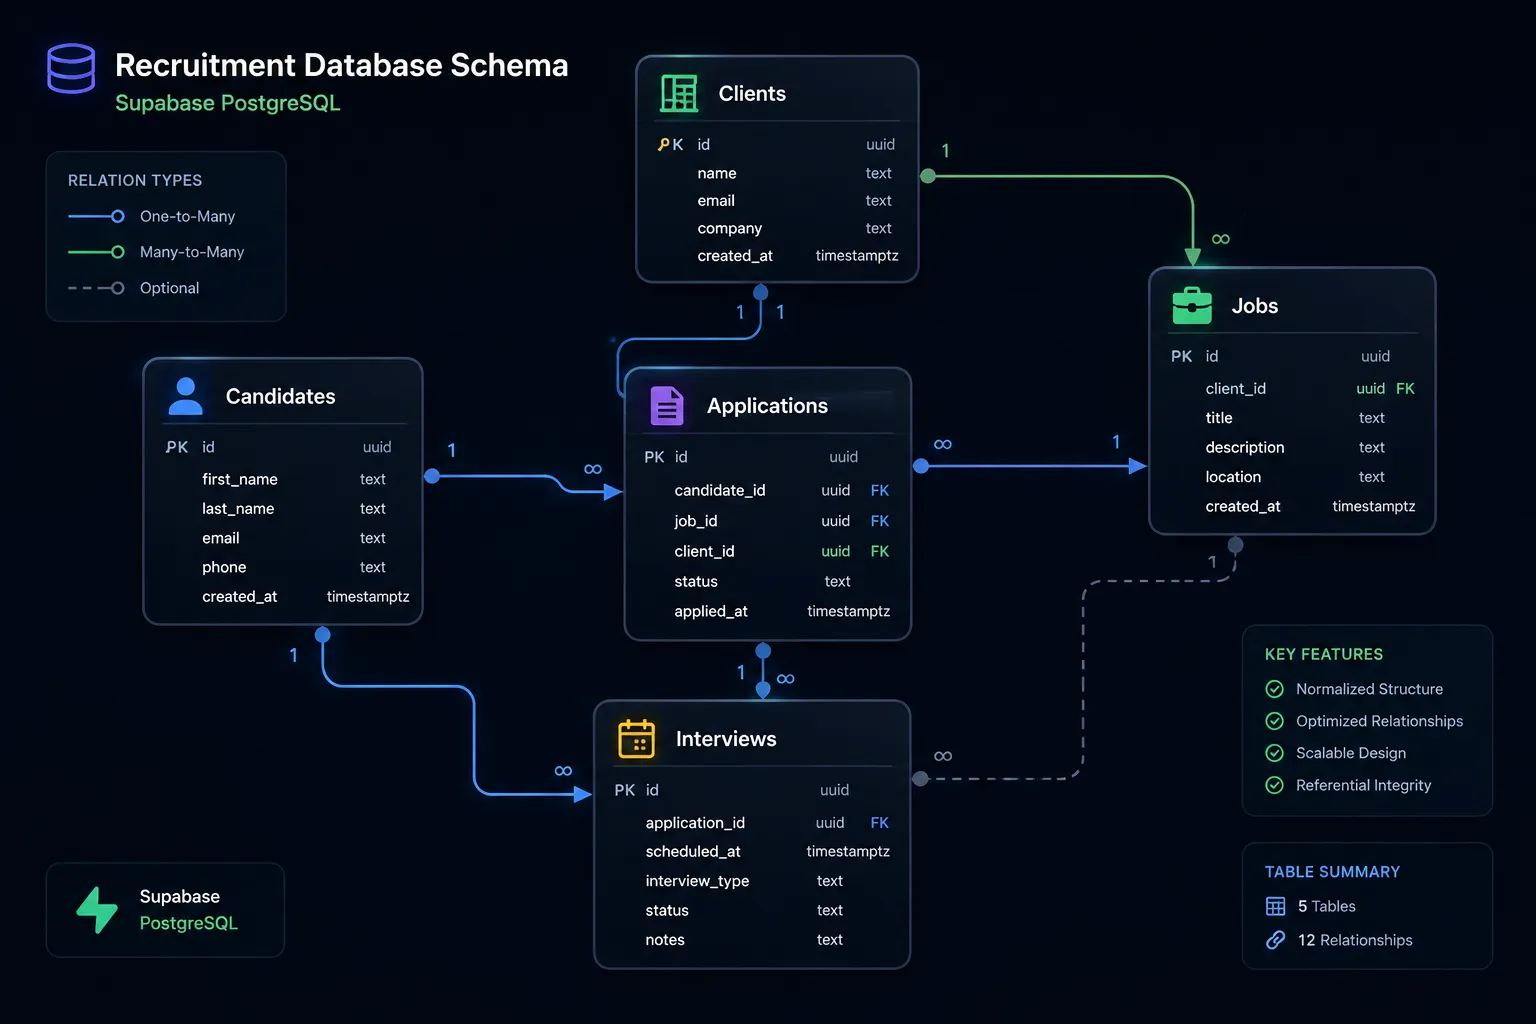1536x1024 pixels.
Task: Select the Clients table title
Action: click(752, 93)
